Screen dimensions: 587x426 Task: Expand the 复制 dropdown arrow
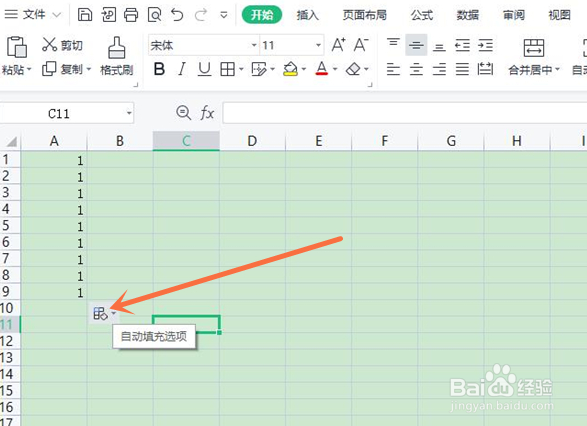click(89, 69)
